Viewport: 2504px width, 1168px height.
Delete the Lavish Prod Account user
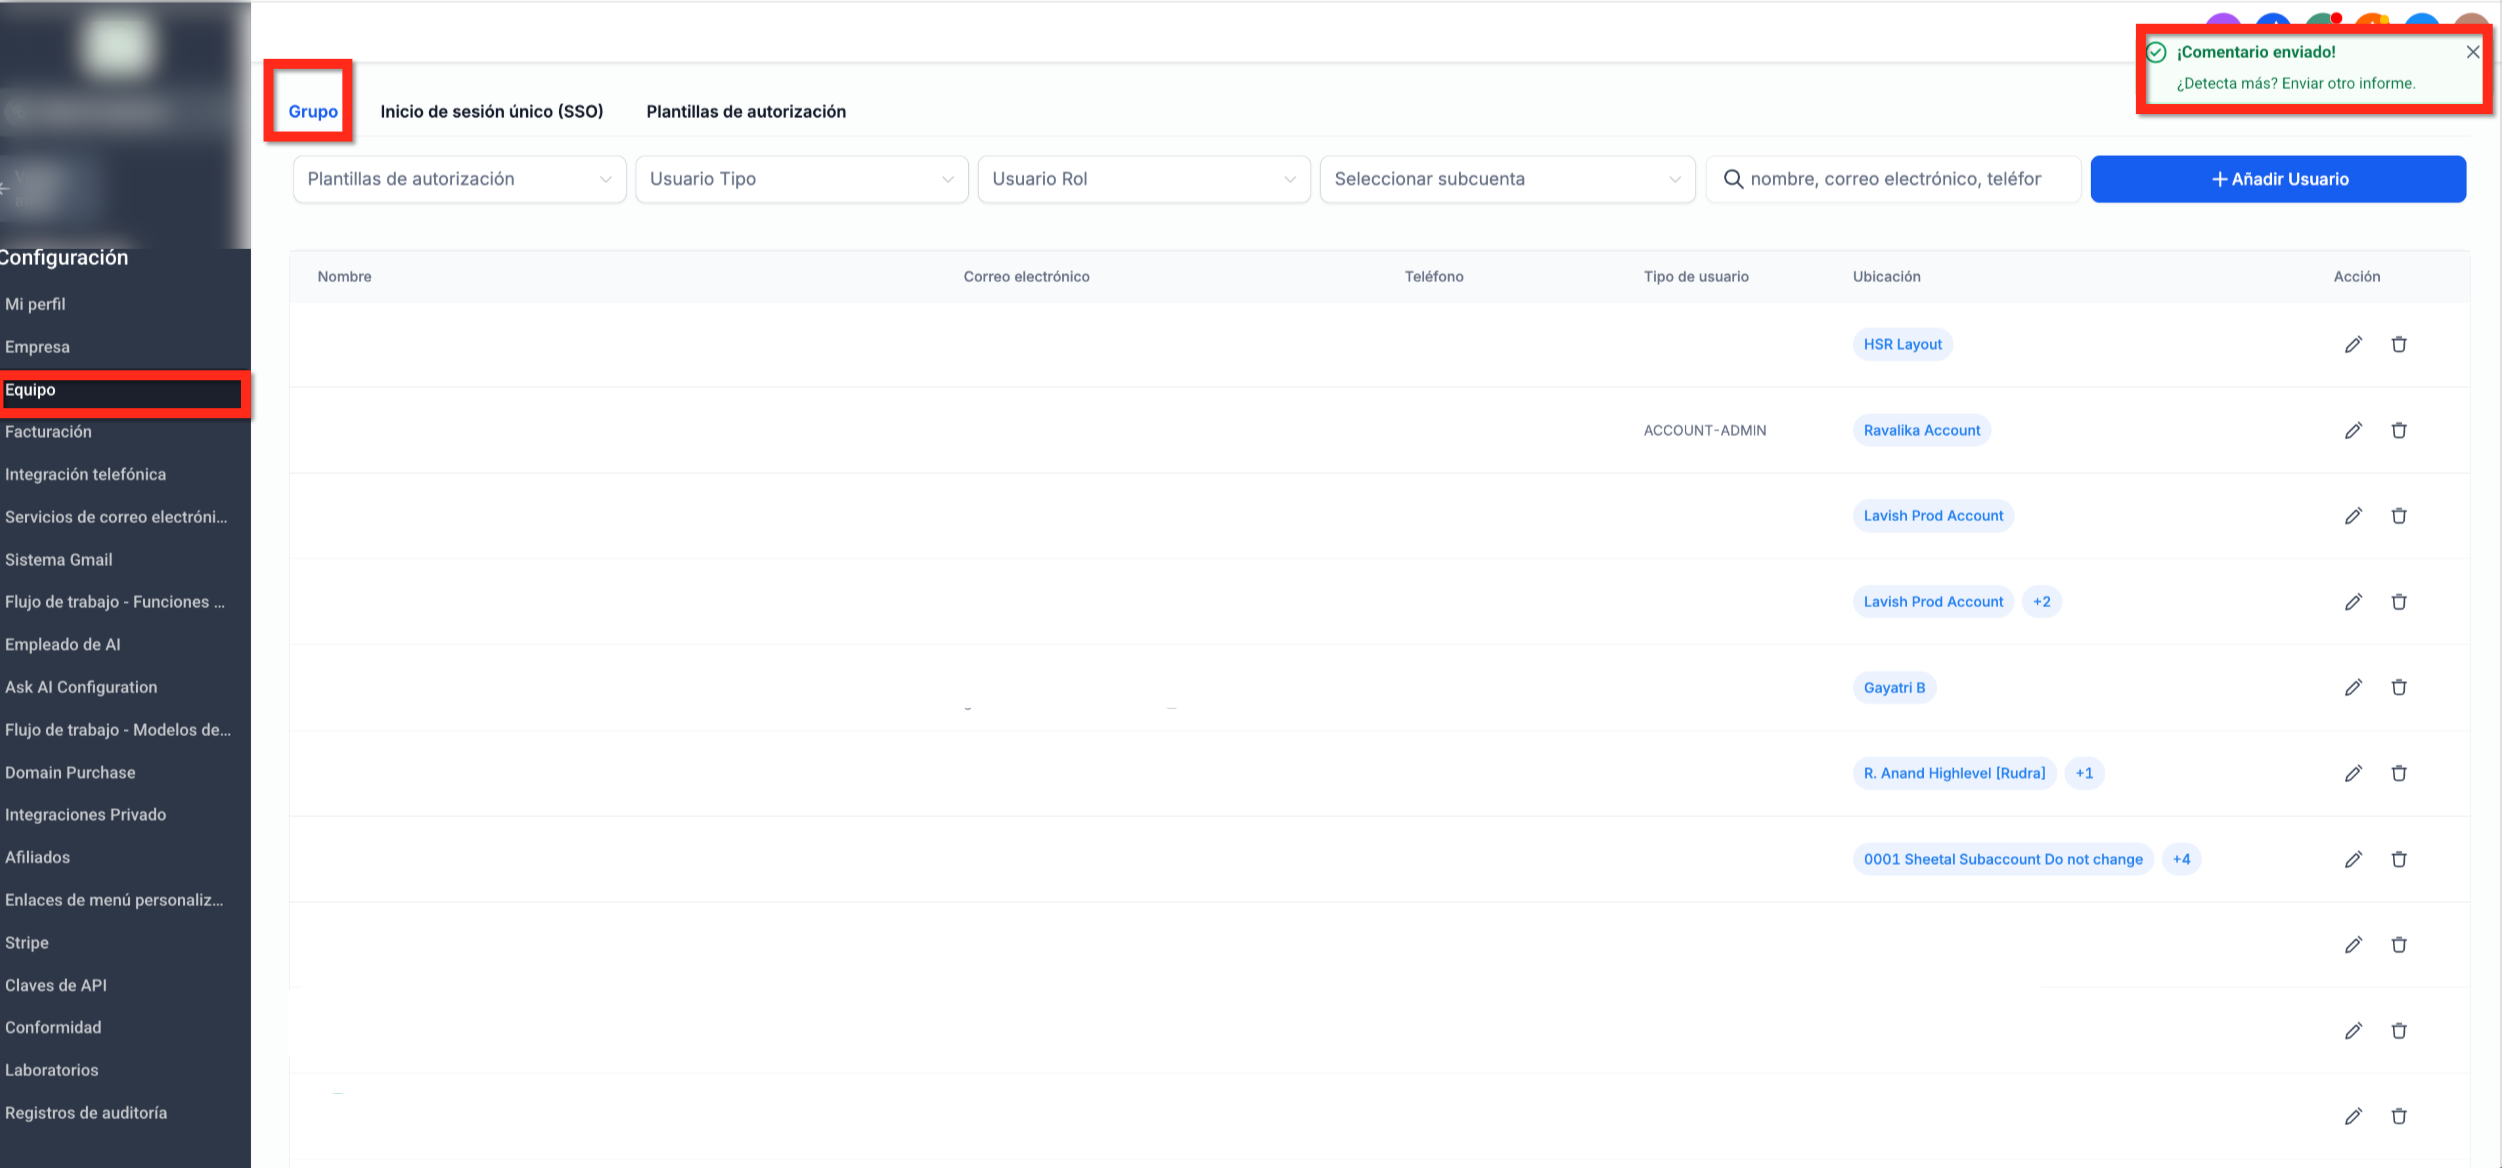pyautogui.click(x=2400, y=516)
